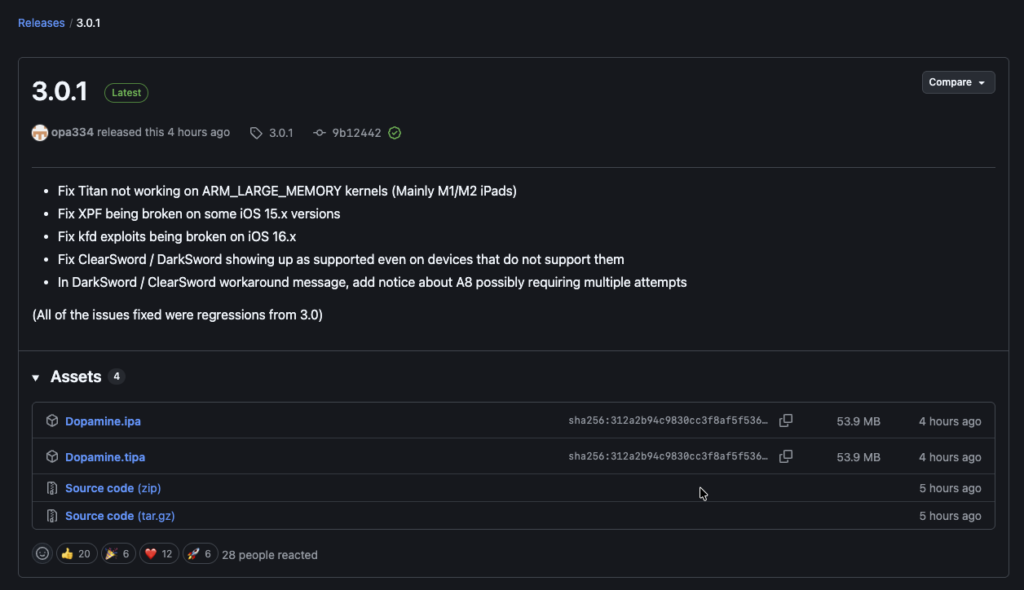1024x590 pixels.
Task: Click the sha256 text of Dopamine.tipa
Action: click(667, 457)
